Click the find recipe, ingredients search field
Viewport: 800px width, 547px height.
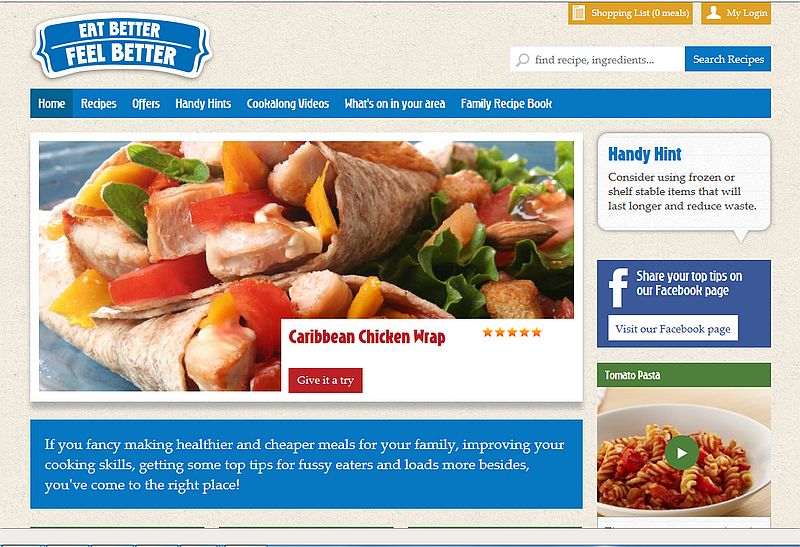coord(597,59)
